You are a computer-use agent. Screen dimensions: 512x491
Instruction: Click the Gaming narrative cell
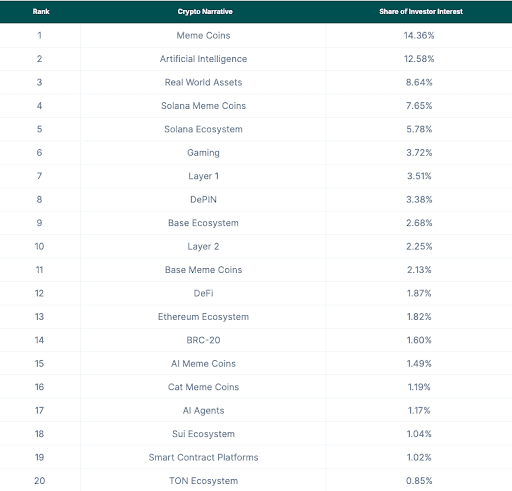203,153
